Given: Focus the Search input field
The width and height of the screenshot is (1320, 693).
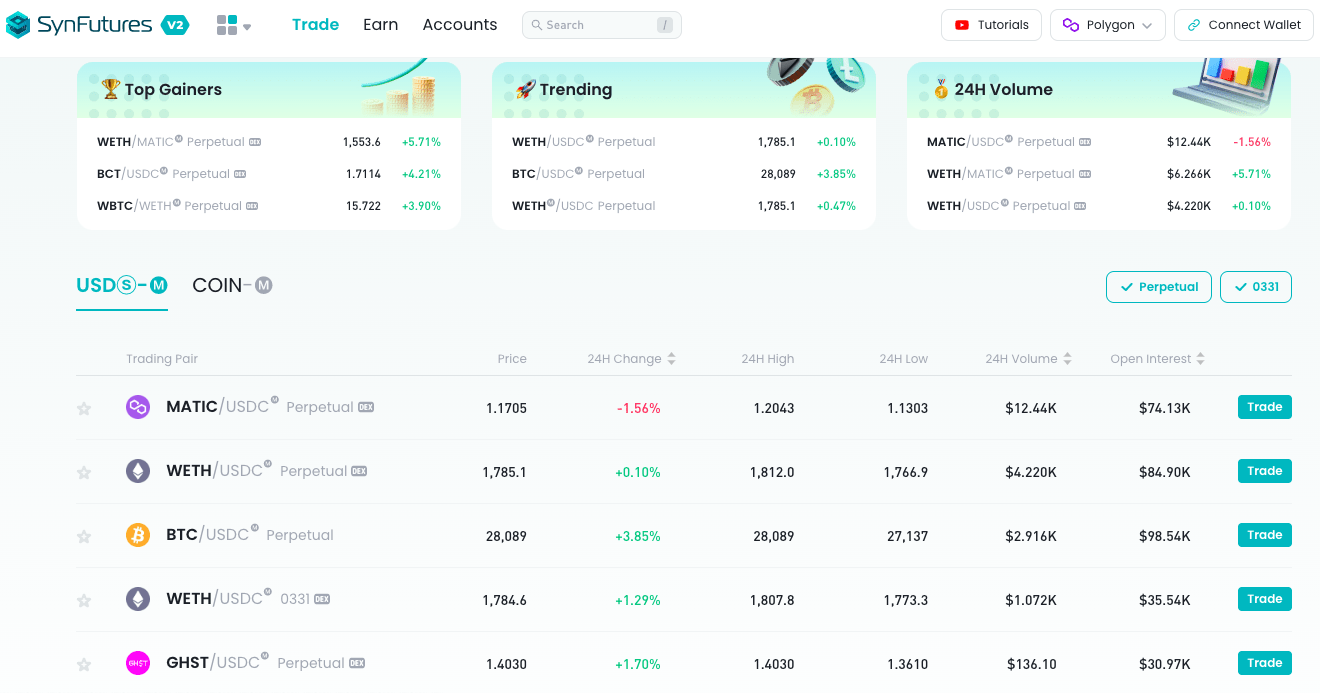Looking at the screenshot, I should click(x=601, y=25).
